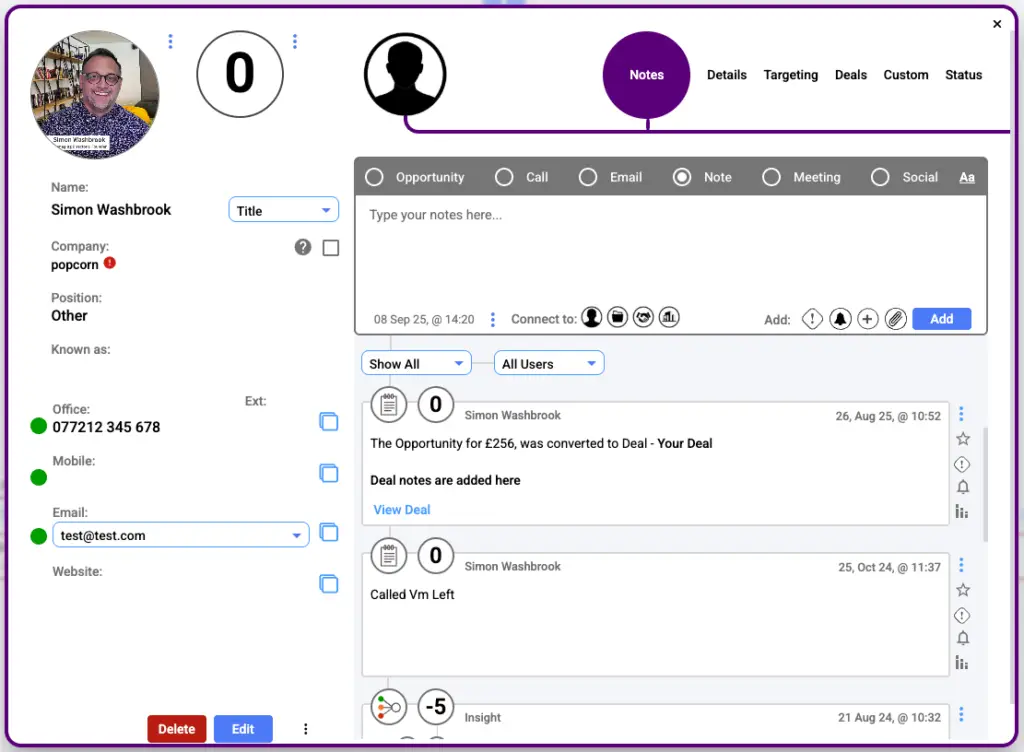Star the converted Deal note
The height and width of the screenshot is (752, 1024).
pyautogui.click(x=962, y=439)
